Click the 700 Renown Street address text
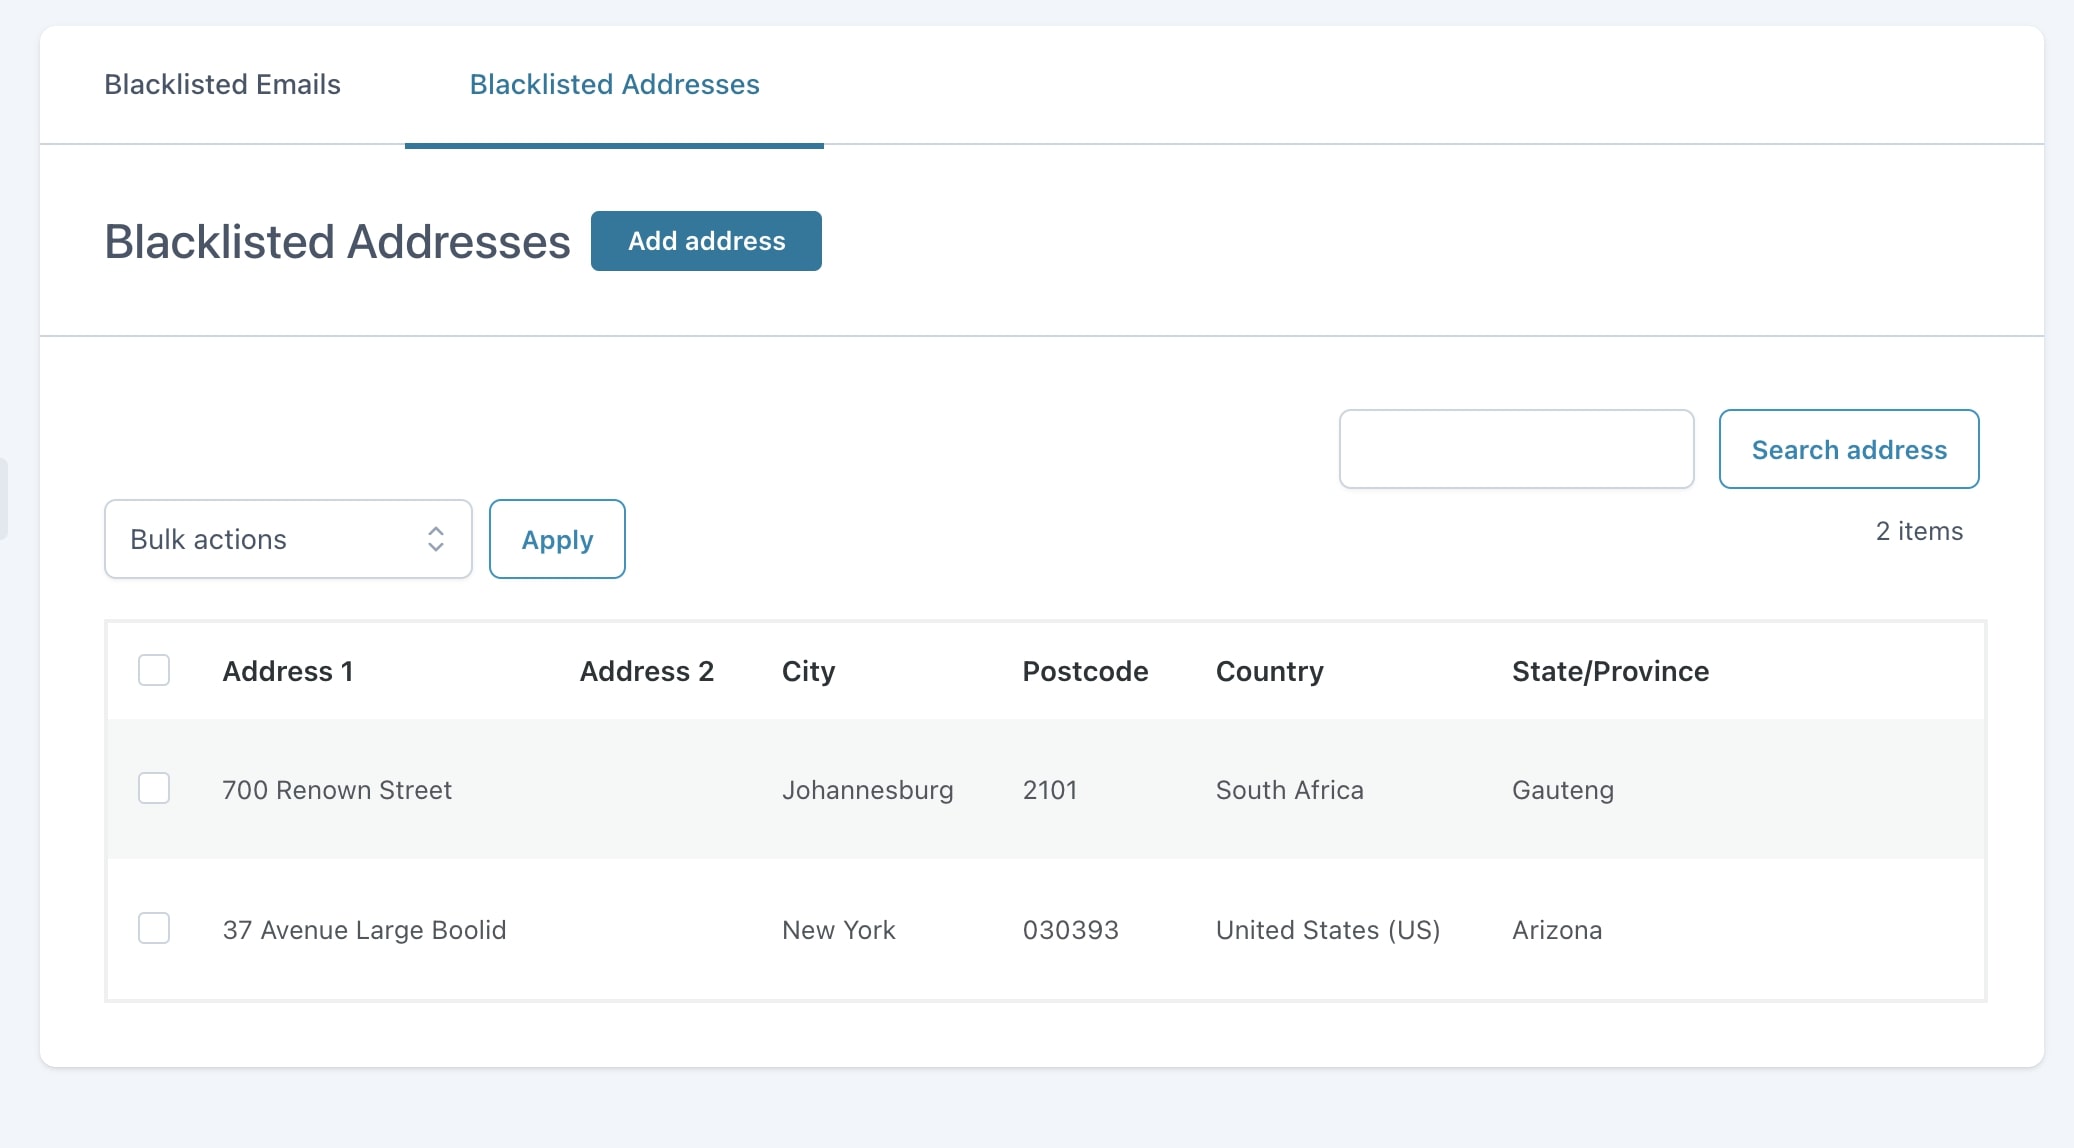The height and width of the screenshot is (1148, 2074). point(337,790)
